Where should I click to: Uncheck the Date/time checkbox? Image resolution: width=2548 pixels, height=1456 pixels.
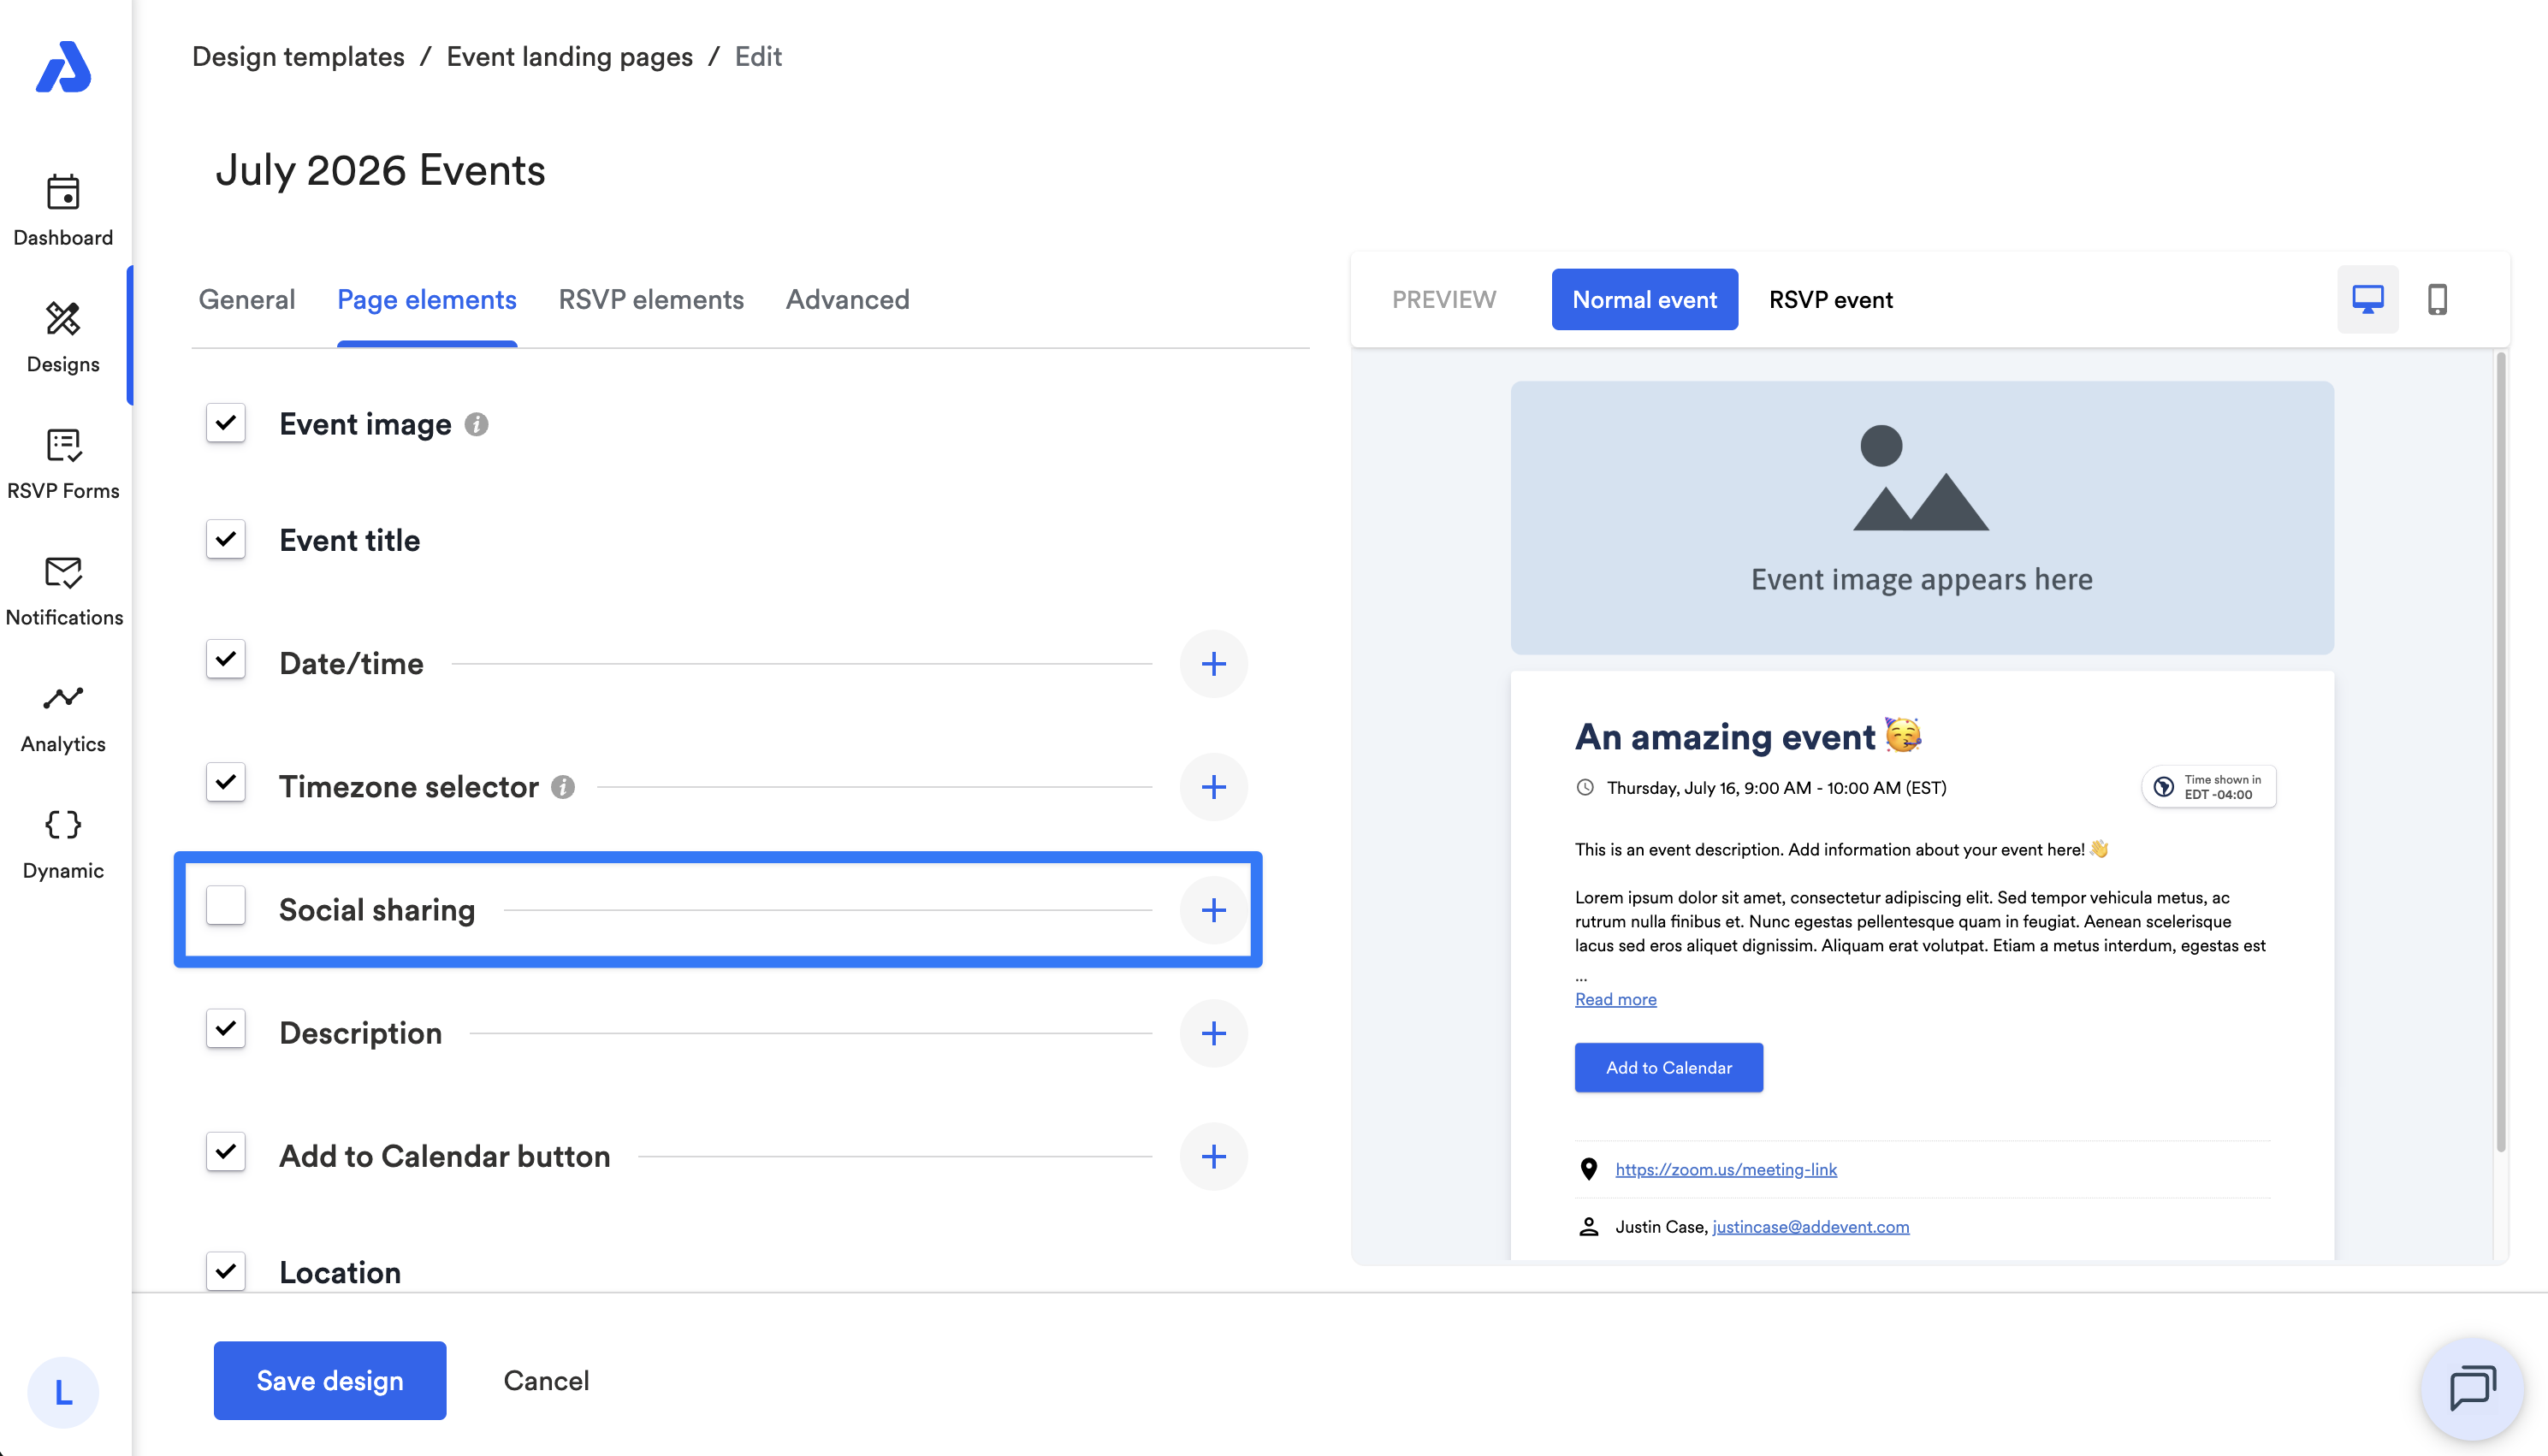pyautogui.click(x=226, y=659)
